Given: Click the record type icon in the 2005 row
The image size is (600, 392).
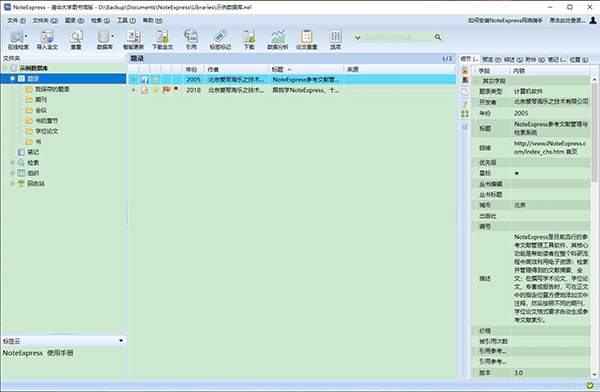Looking at the screenshot, I should (145, 80).
